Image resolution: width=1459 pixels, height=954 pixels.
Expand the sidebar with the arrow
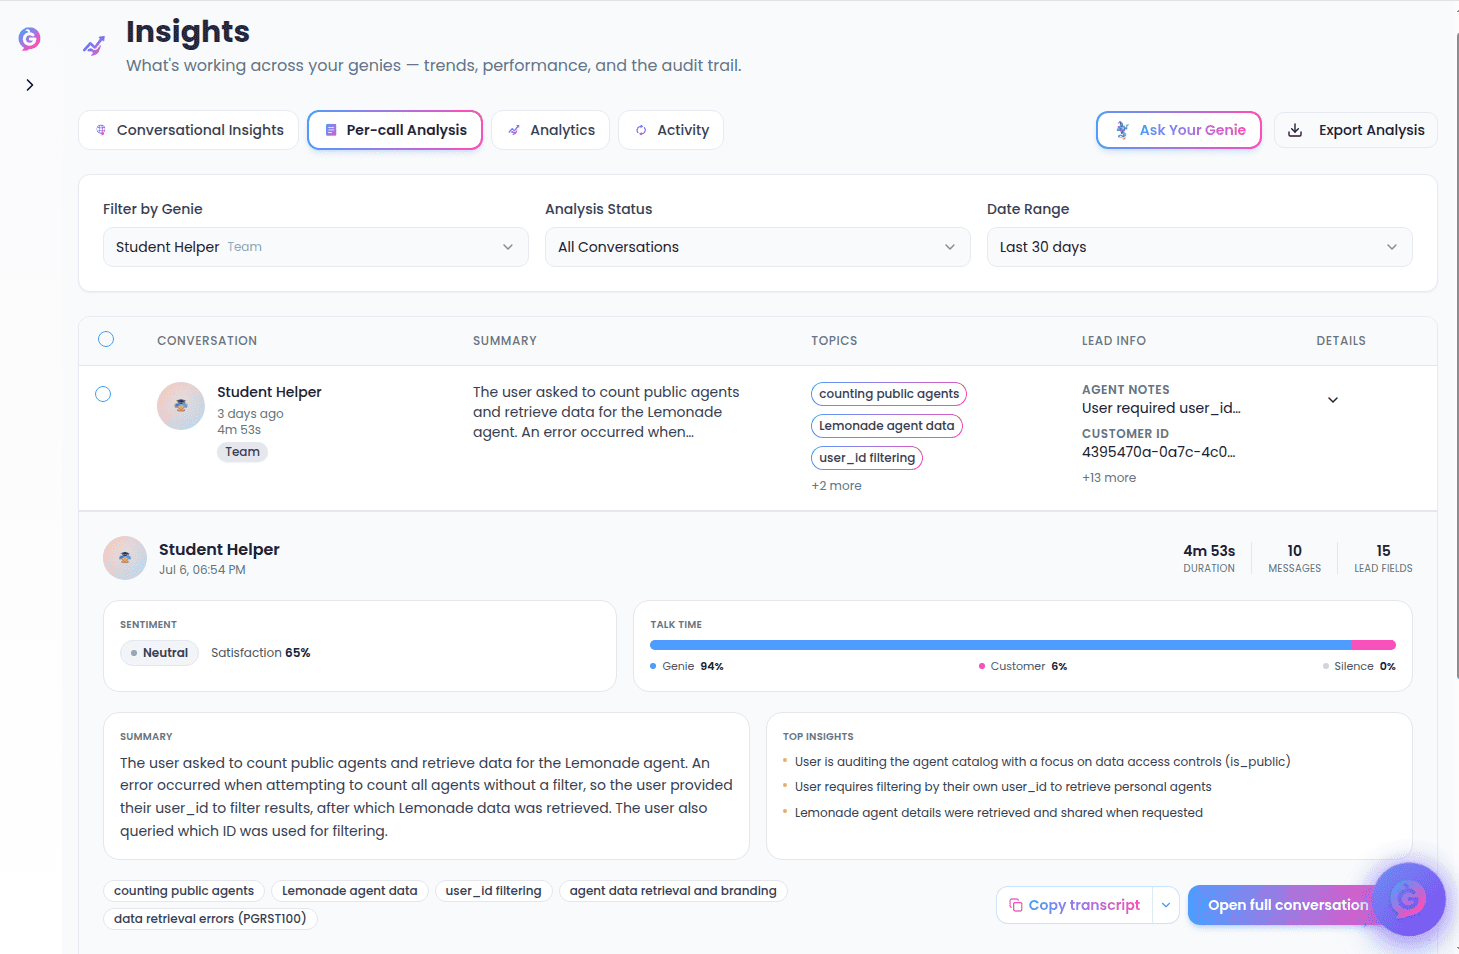30,85
